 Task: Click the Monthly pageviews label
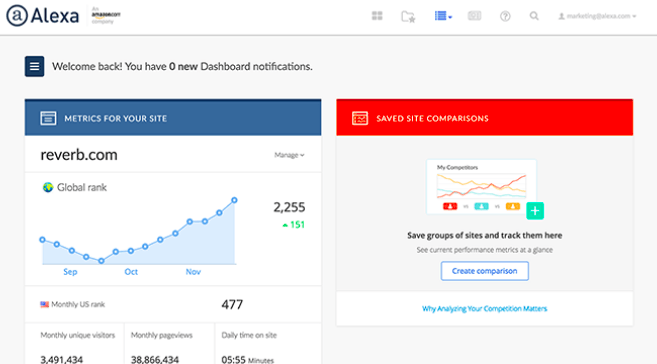point(162,335)
